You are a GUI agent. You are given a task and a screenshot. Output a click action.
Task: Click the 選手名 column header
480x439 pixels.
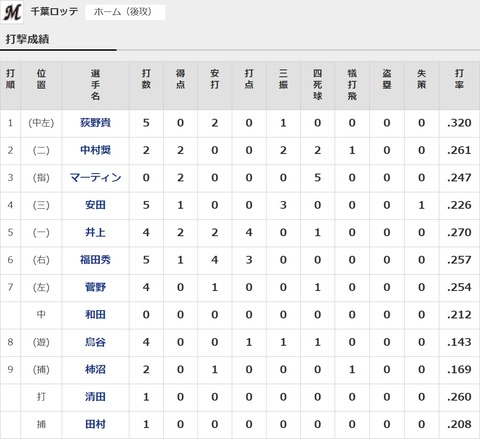[95, 85]
